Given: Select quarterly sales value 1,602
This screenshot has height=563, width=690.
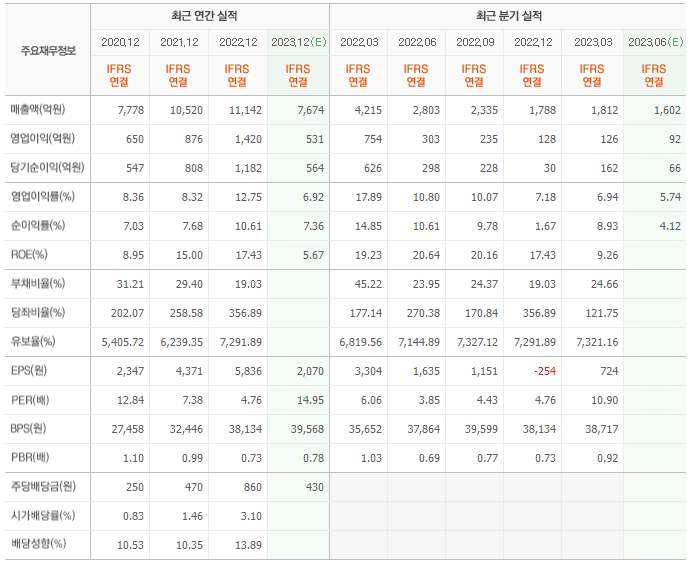Looking at the screenshot, I should tap(668, 110).
